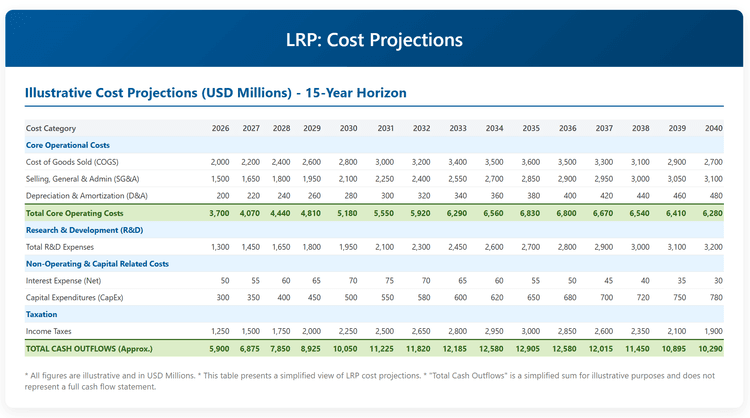Click SG&A 2039 value 3,050

[676, 179]
